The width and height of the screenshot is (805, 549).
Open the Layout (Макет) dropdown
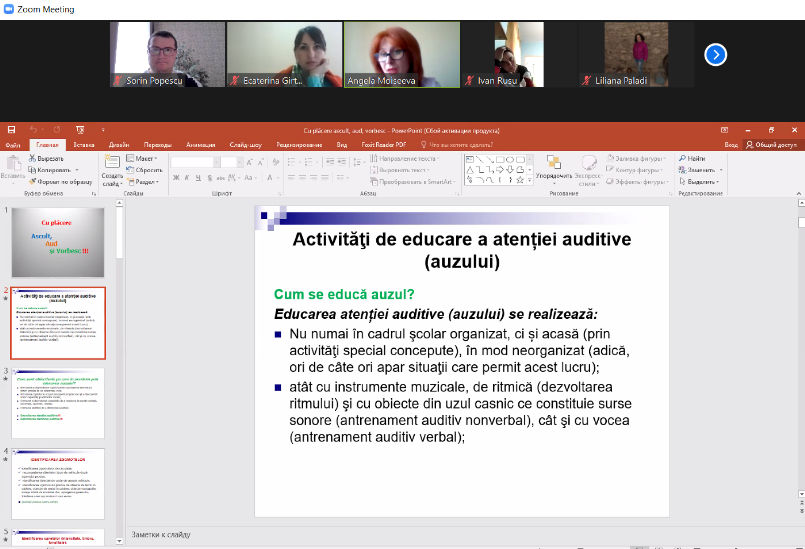point(143,159)
